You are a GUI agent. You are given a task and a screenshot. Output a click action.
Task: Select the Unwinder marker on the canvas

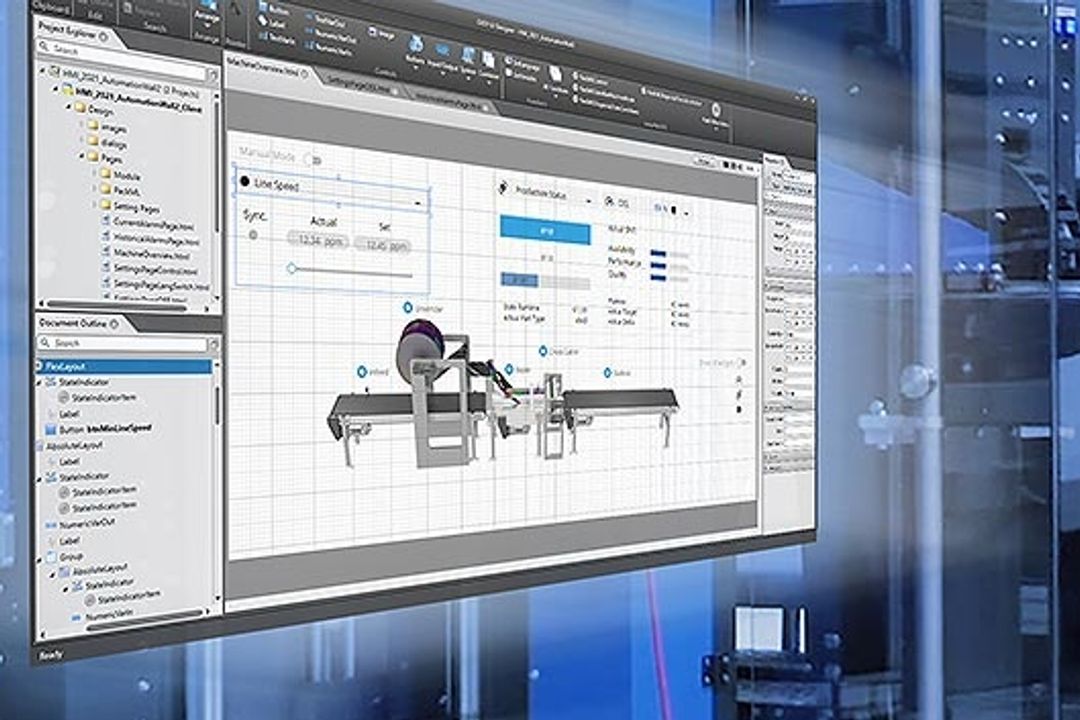(x=408, y=307)
